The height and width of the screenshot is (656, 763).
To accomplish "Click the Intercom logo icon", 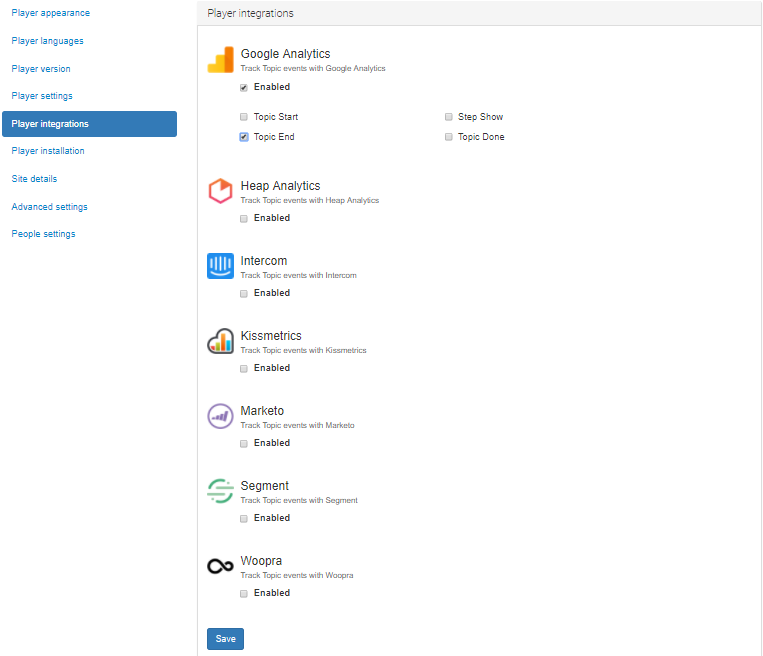I will [220, 266].
